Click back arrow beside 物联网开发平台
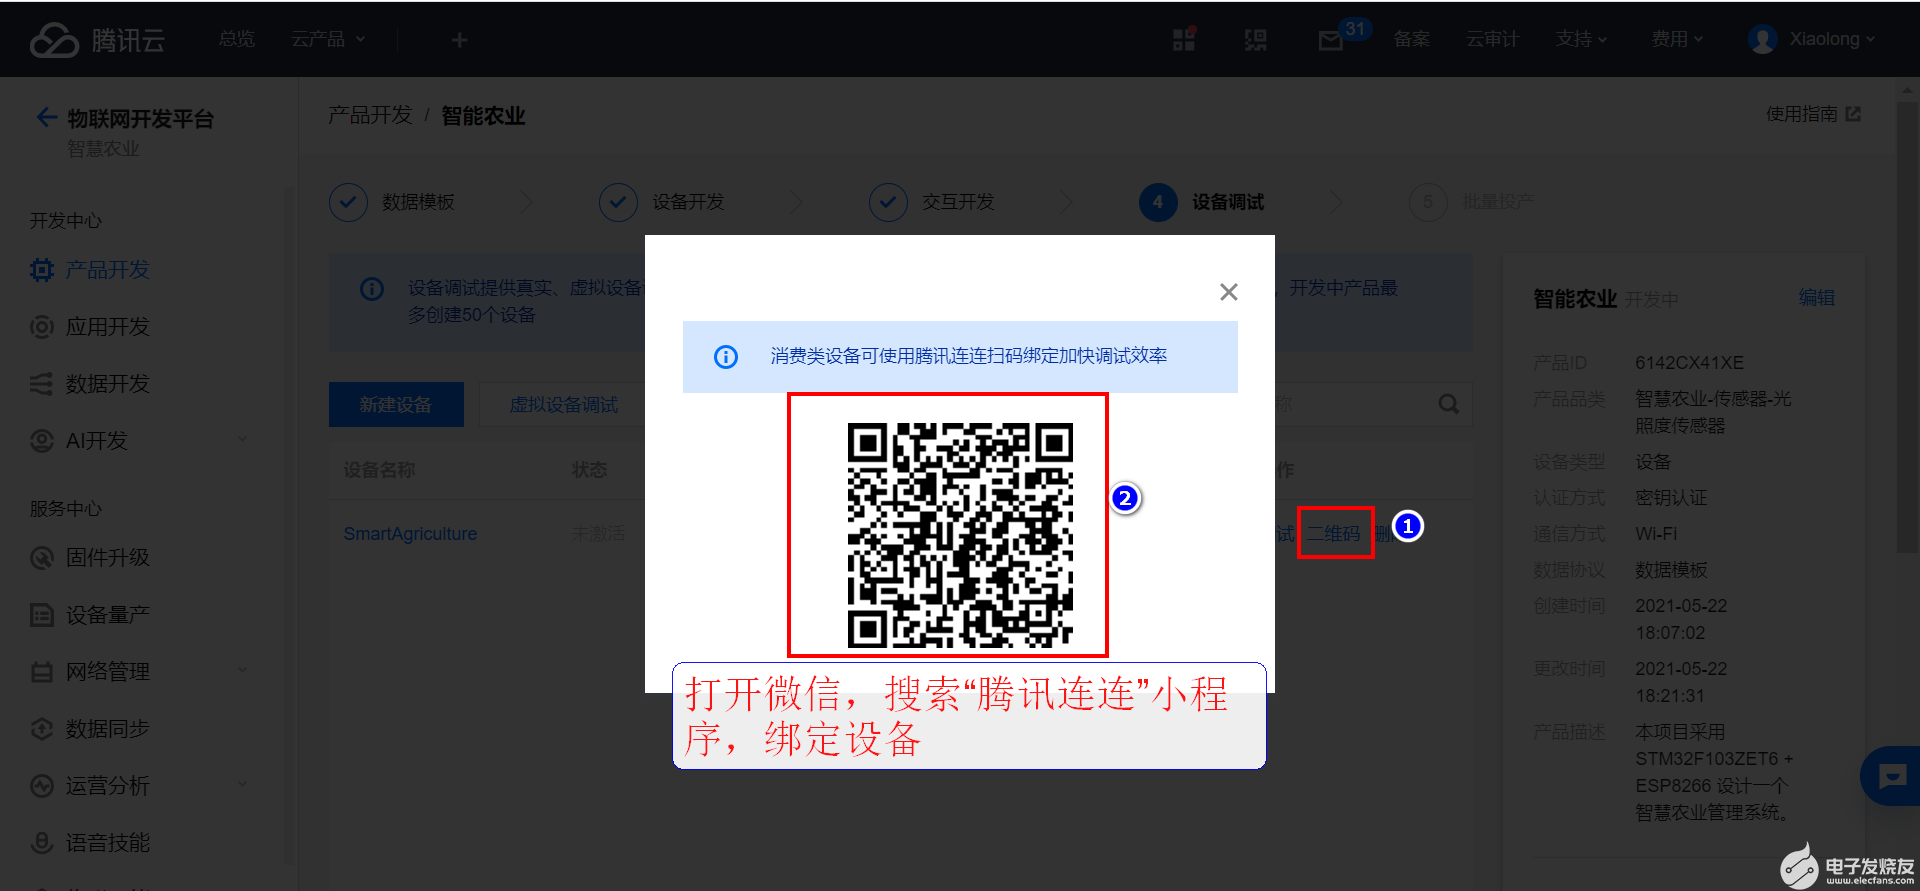This screenshot has height=891, width=1920. coord(46,117)
